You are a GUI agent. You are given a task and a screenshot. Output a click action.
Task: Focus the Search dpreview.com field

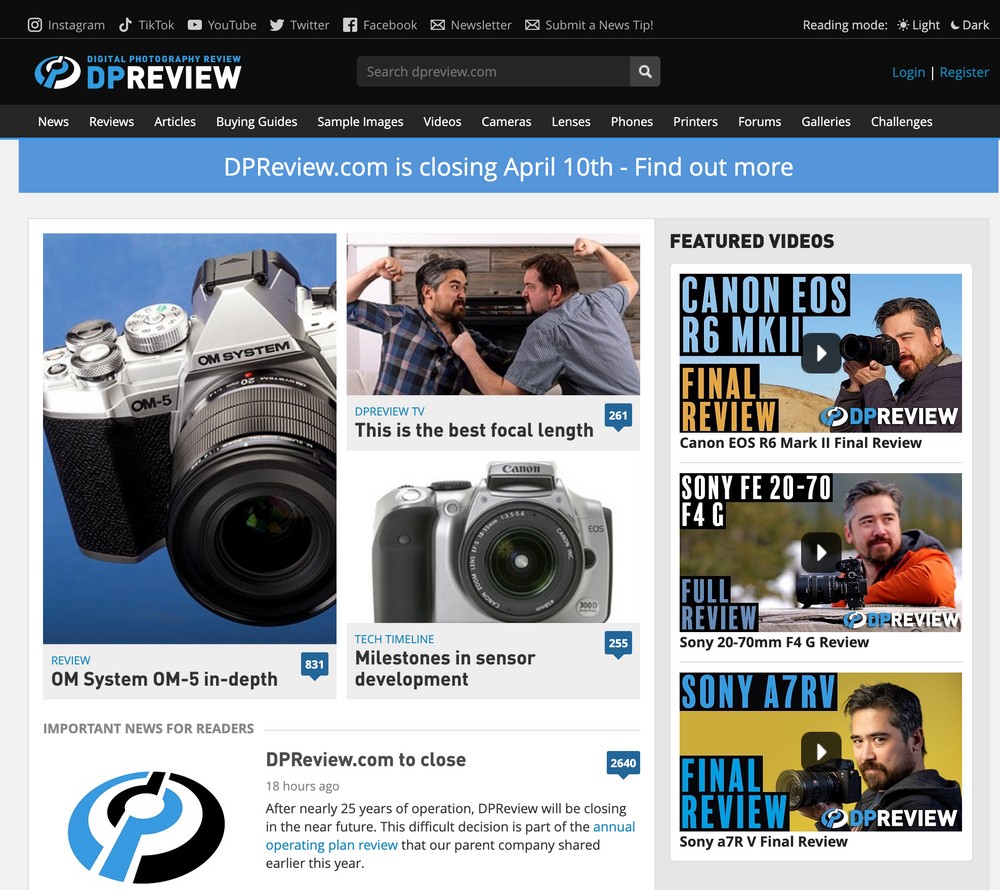click(493, 71)
